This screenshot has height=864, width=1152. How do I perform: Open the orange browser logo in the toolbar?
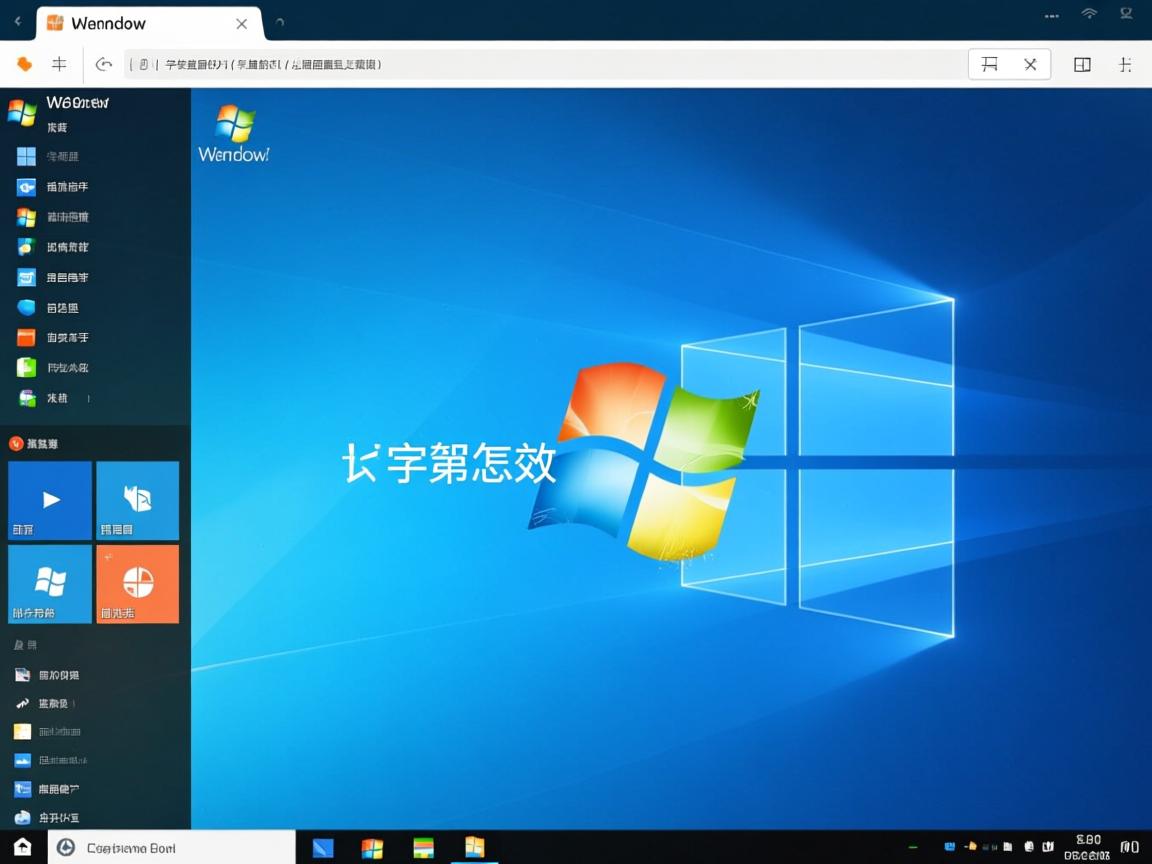pyautogui.click(x=24, y=63)
